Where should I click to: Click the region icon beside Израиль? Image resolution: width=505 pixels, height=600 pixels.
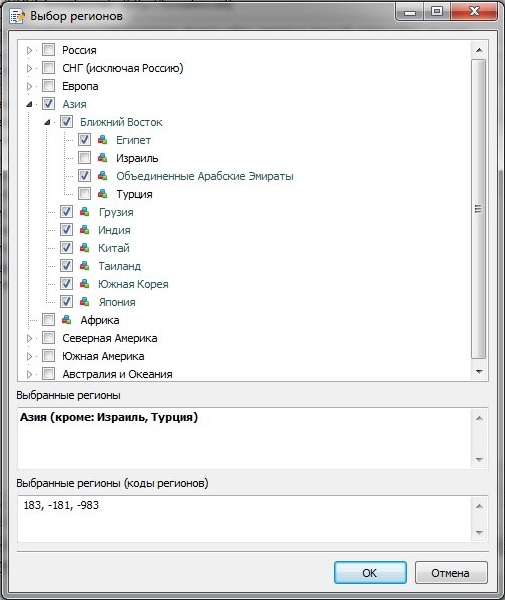coord(102,158)
